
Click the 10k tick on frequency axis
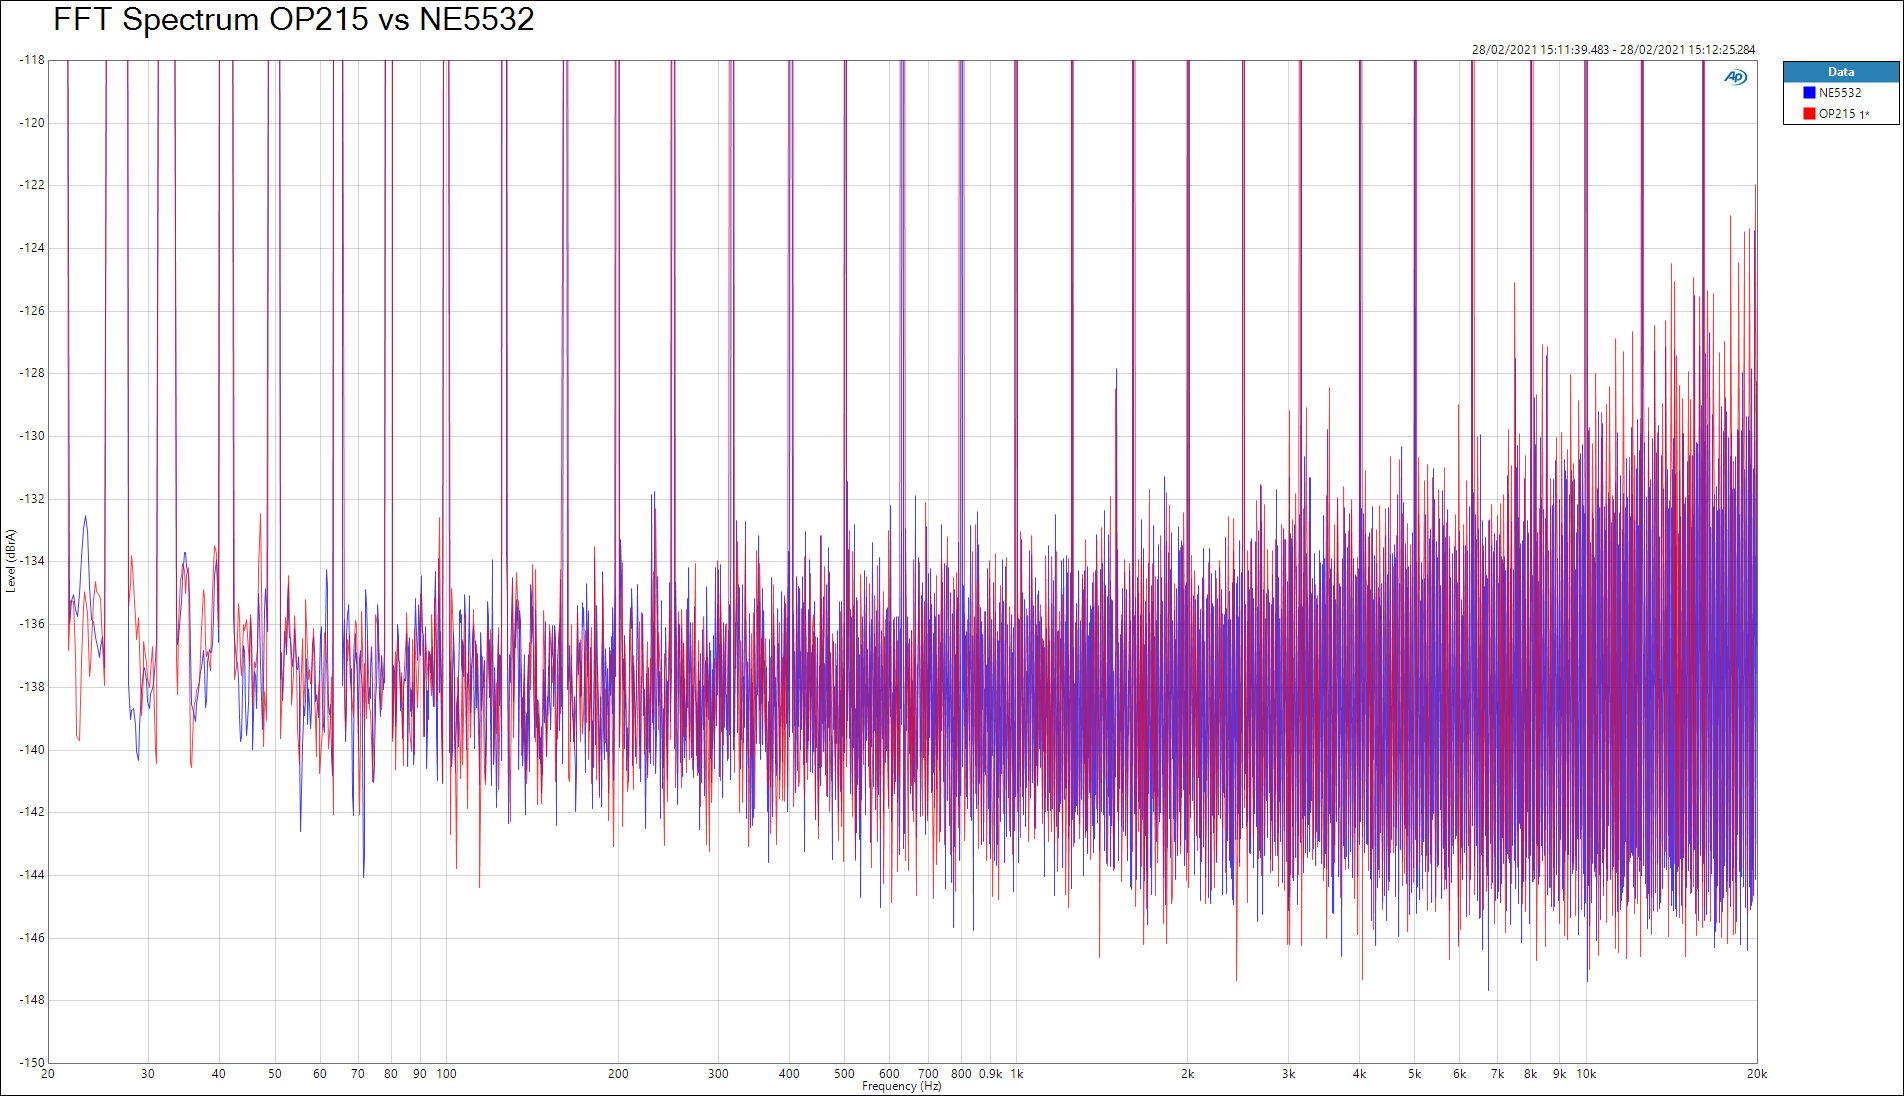coord(1586,1074)
